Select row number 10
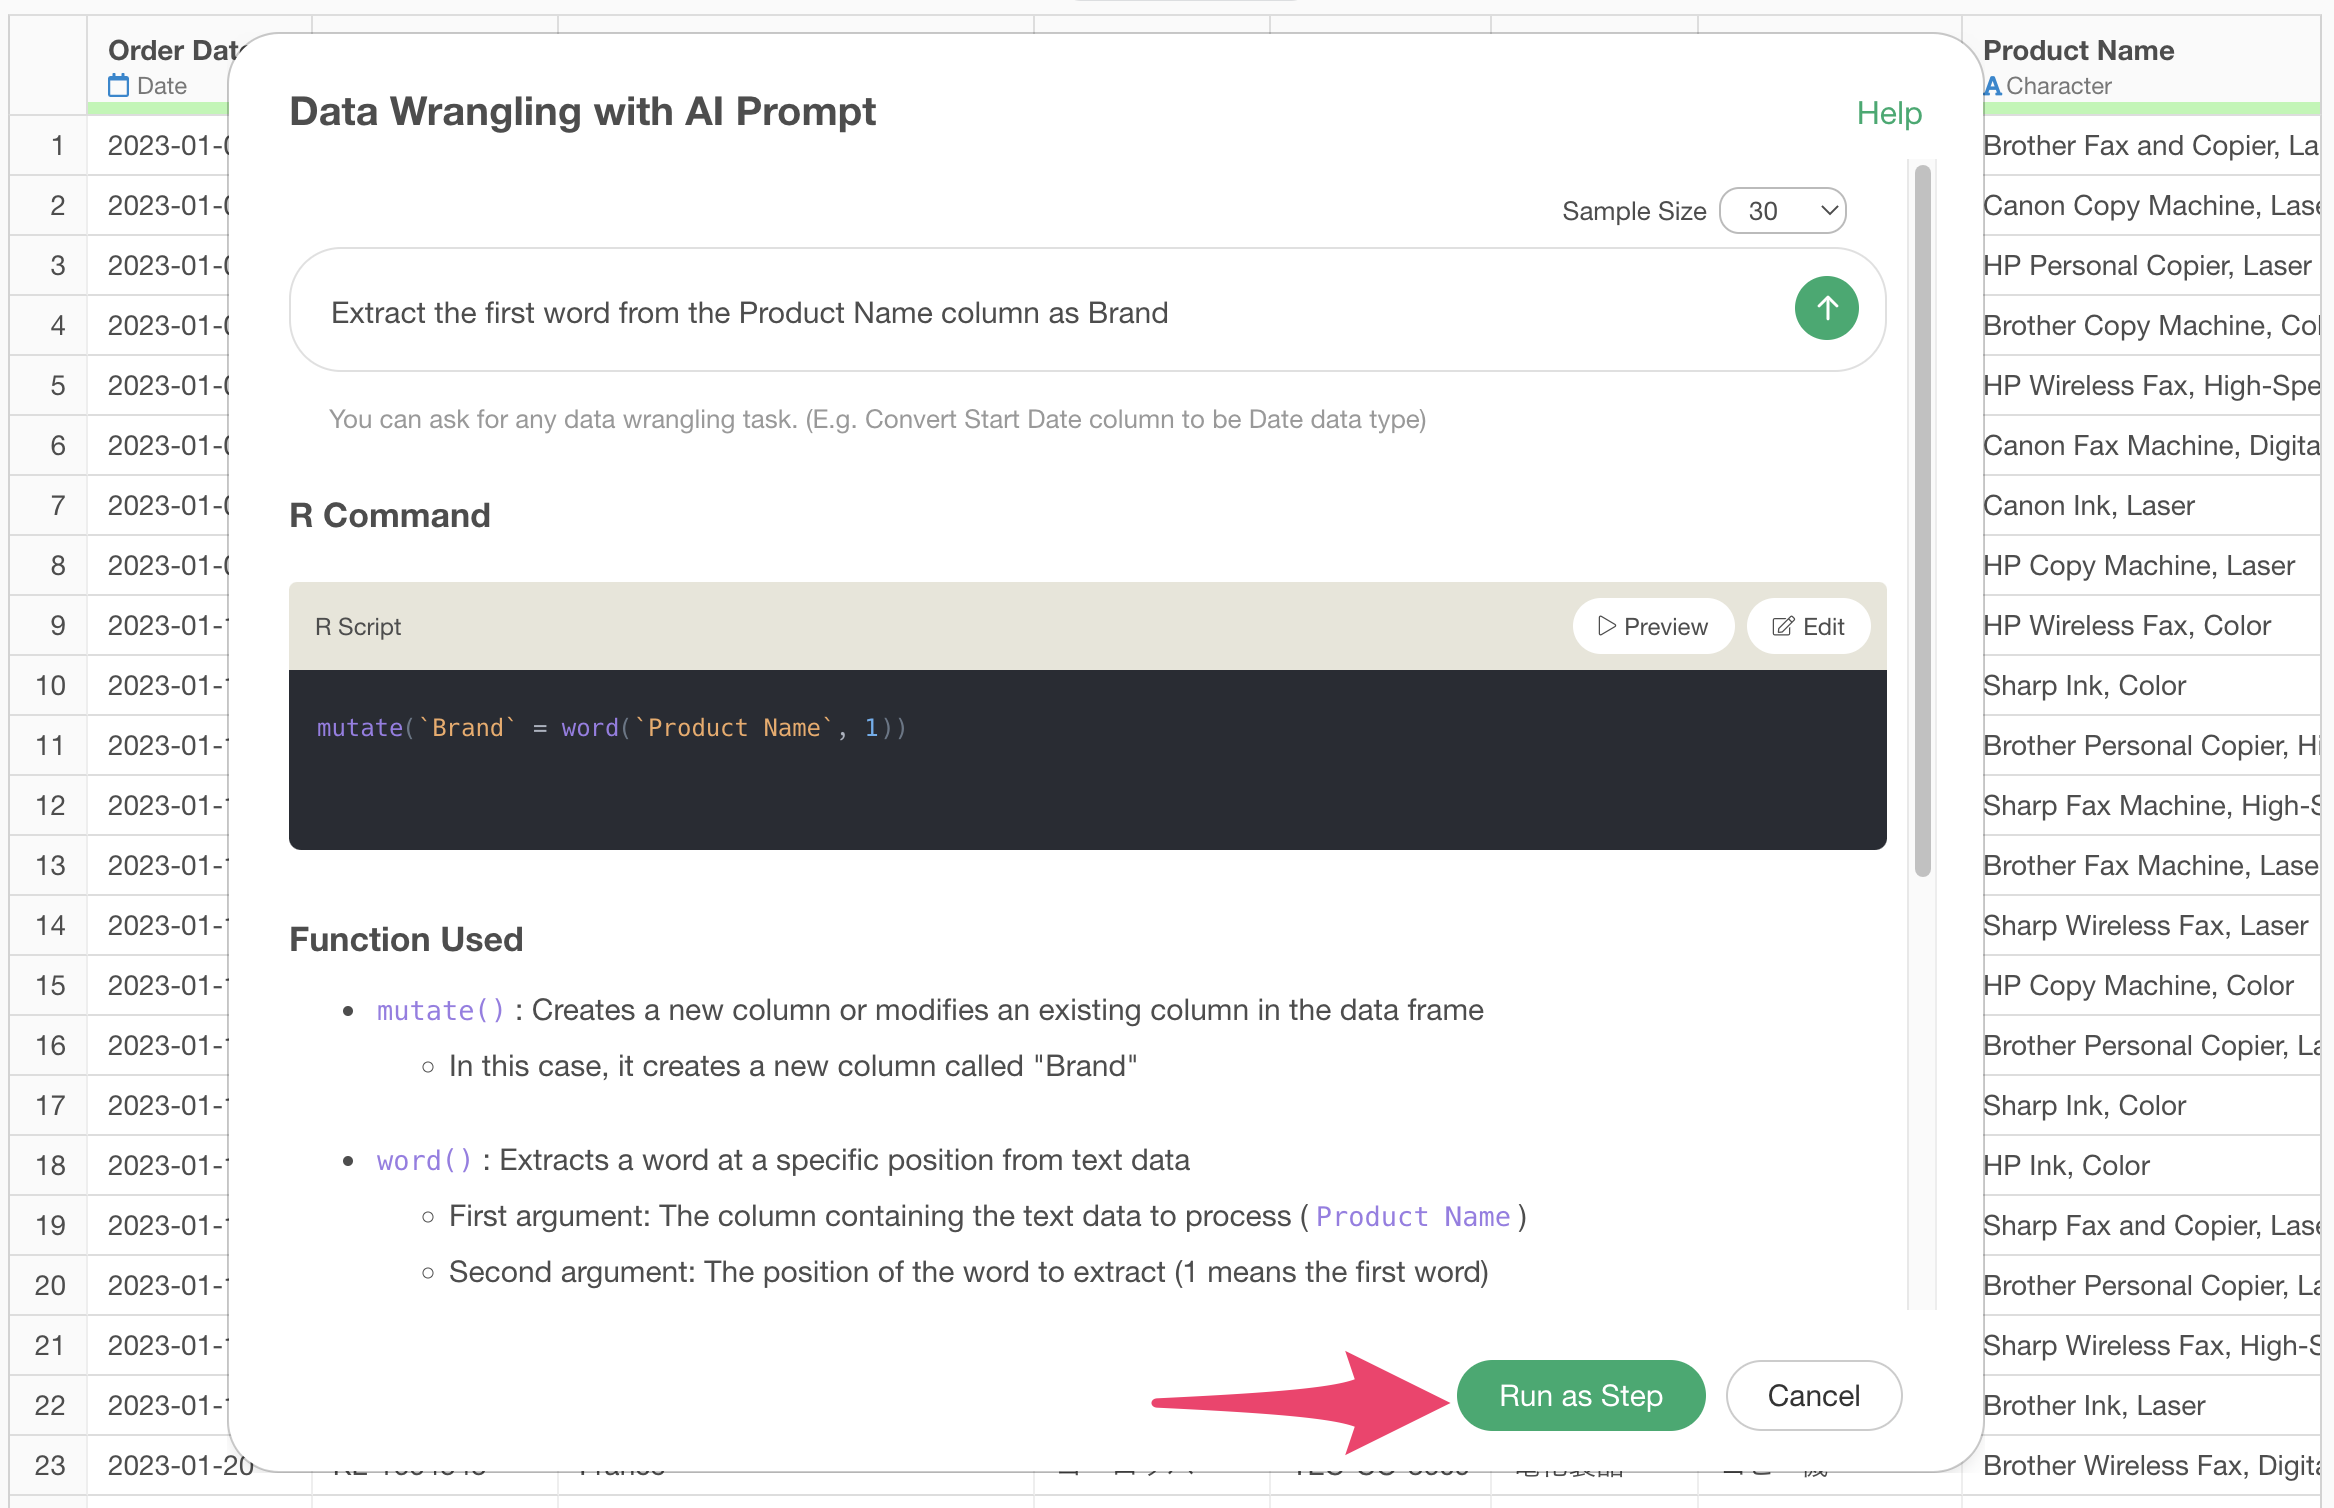 (x=50, y=685)
